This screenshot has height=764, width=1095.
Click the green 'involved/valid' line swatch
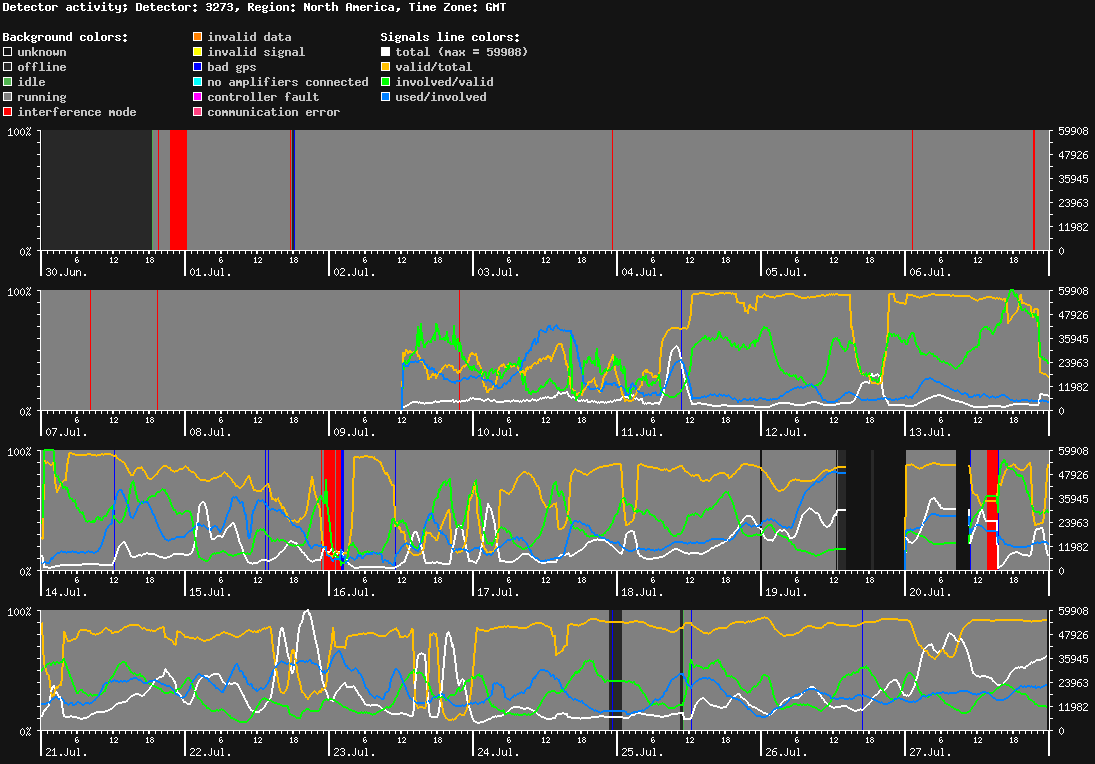385,82
